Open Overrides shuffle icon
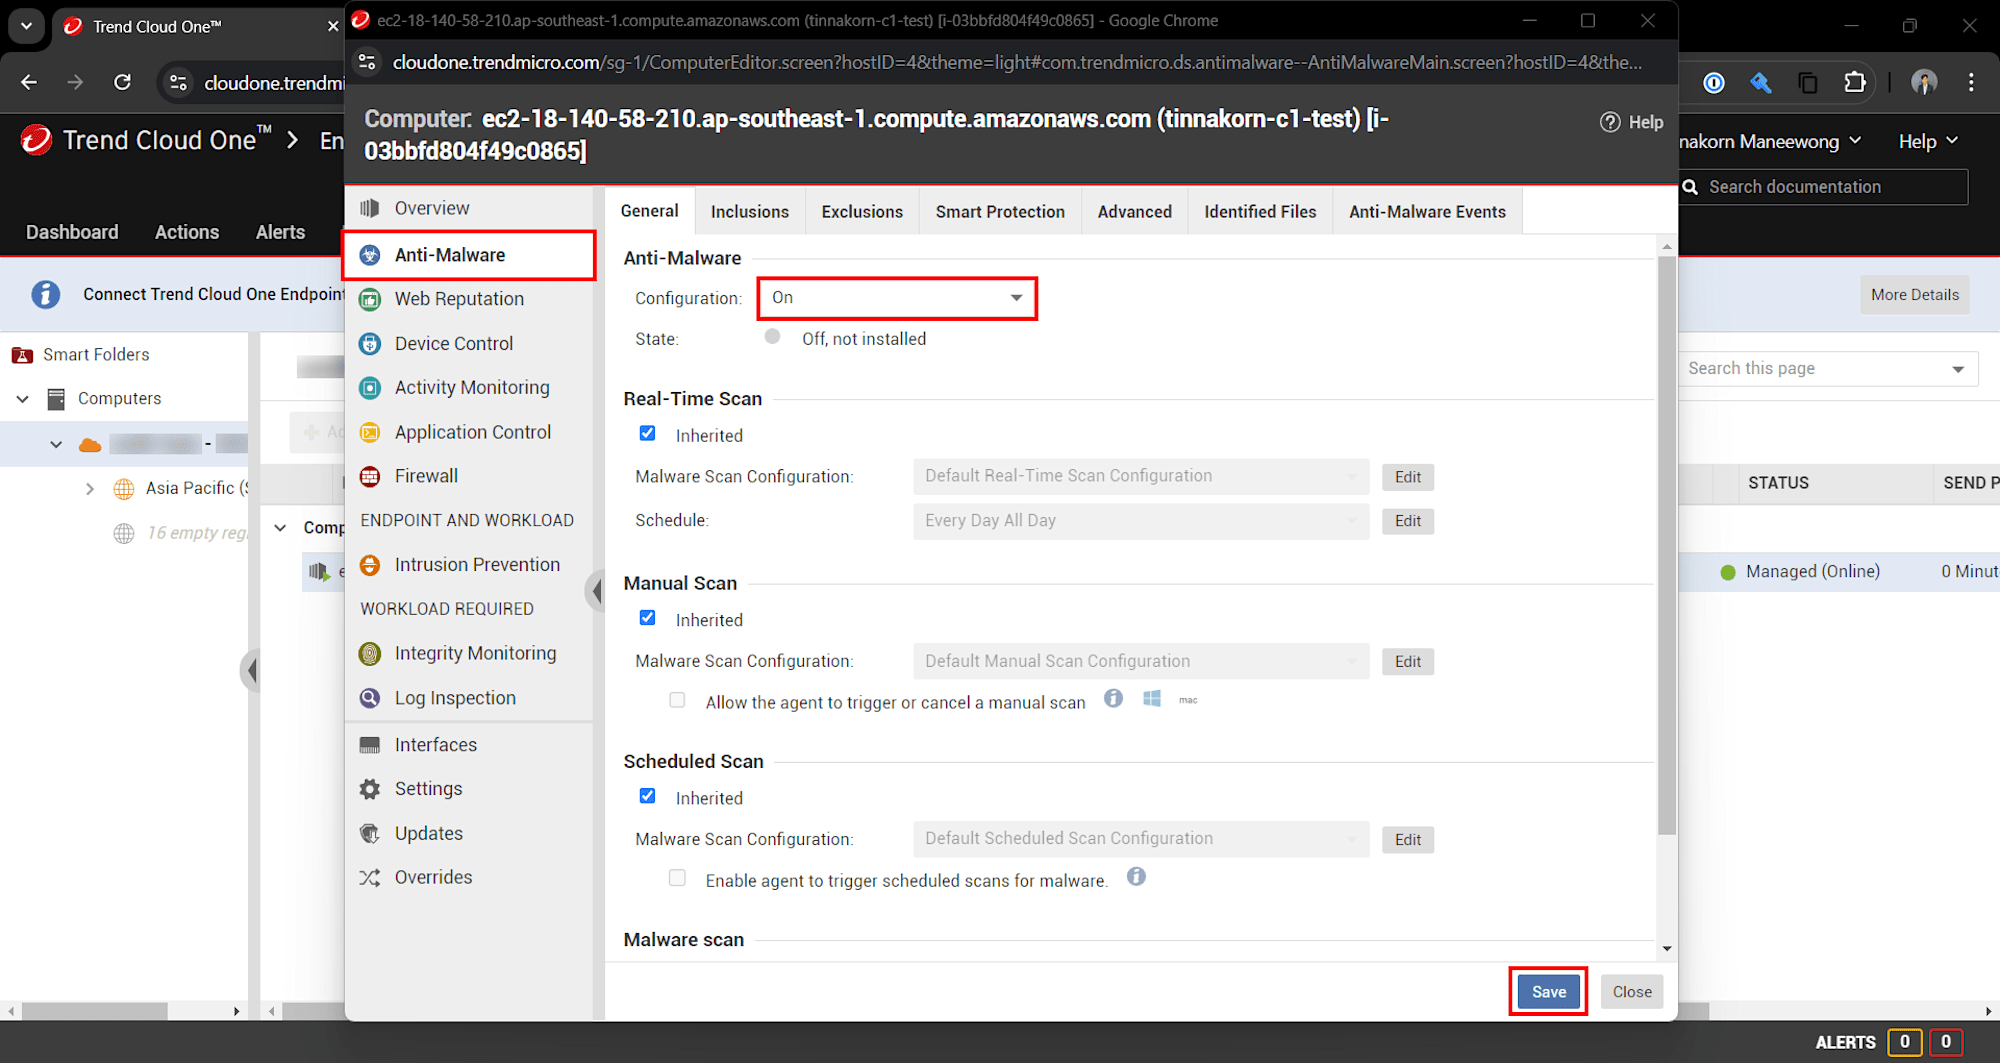Screen dimensions: 2000x1063 [370, 877]
